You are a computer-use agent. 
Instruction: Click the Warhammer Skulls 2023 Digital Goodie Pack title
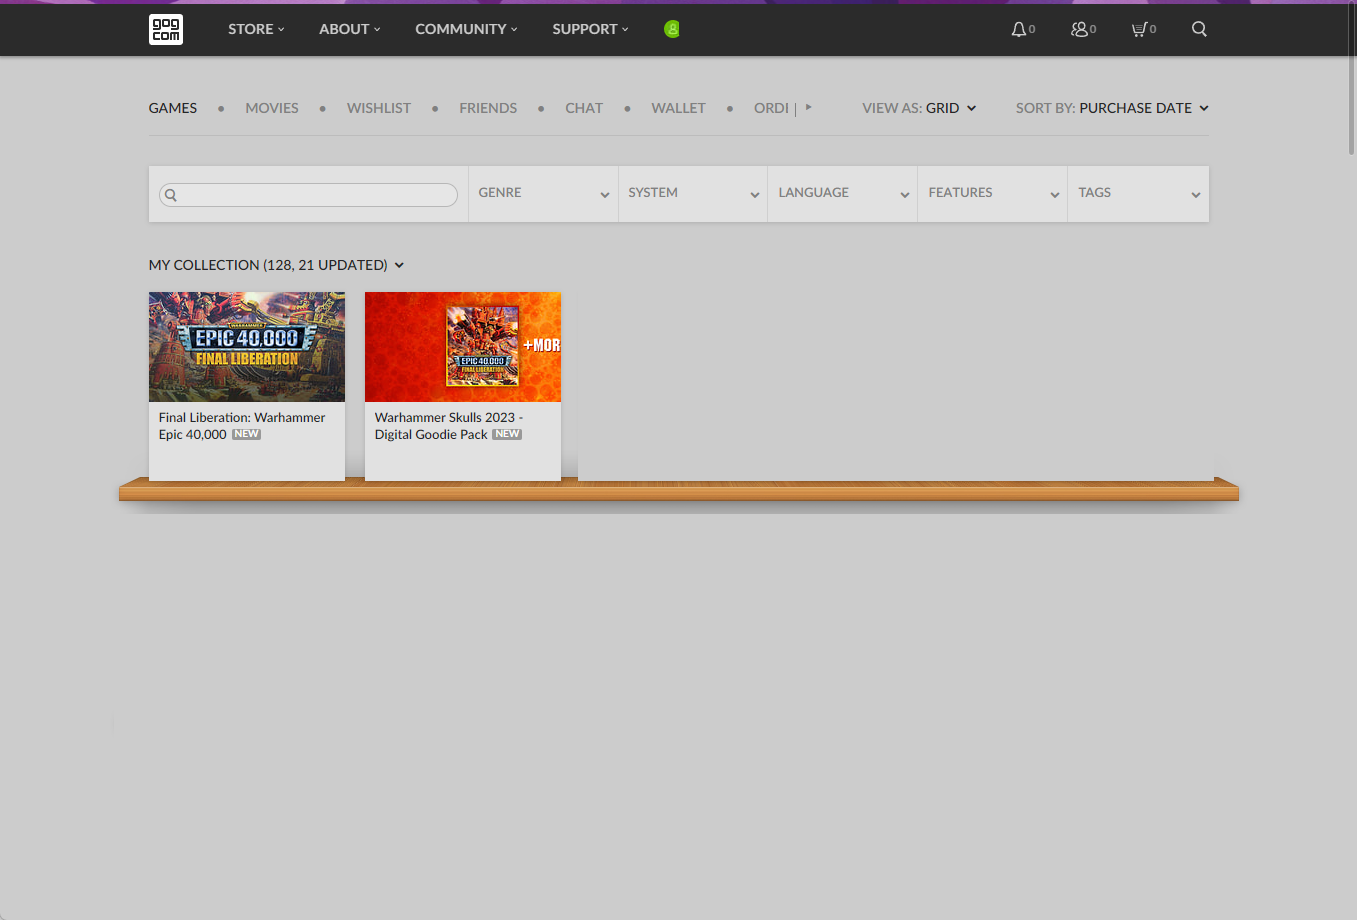tap(449, 426)
